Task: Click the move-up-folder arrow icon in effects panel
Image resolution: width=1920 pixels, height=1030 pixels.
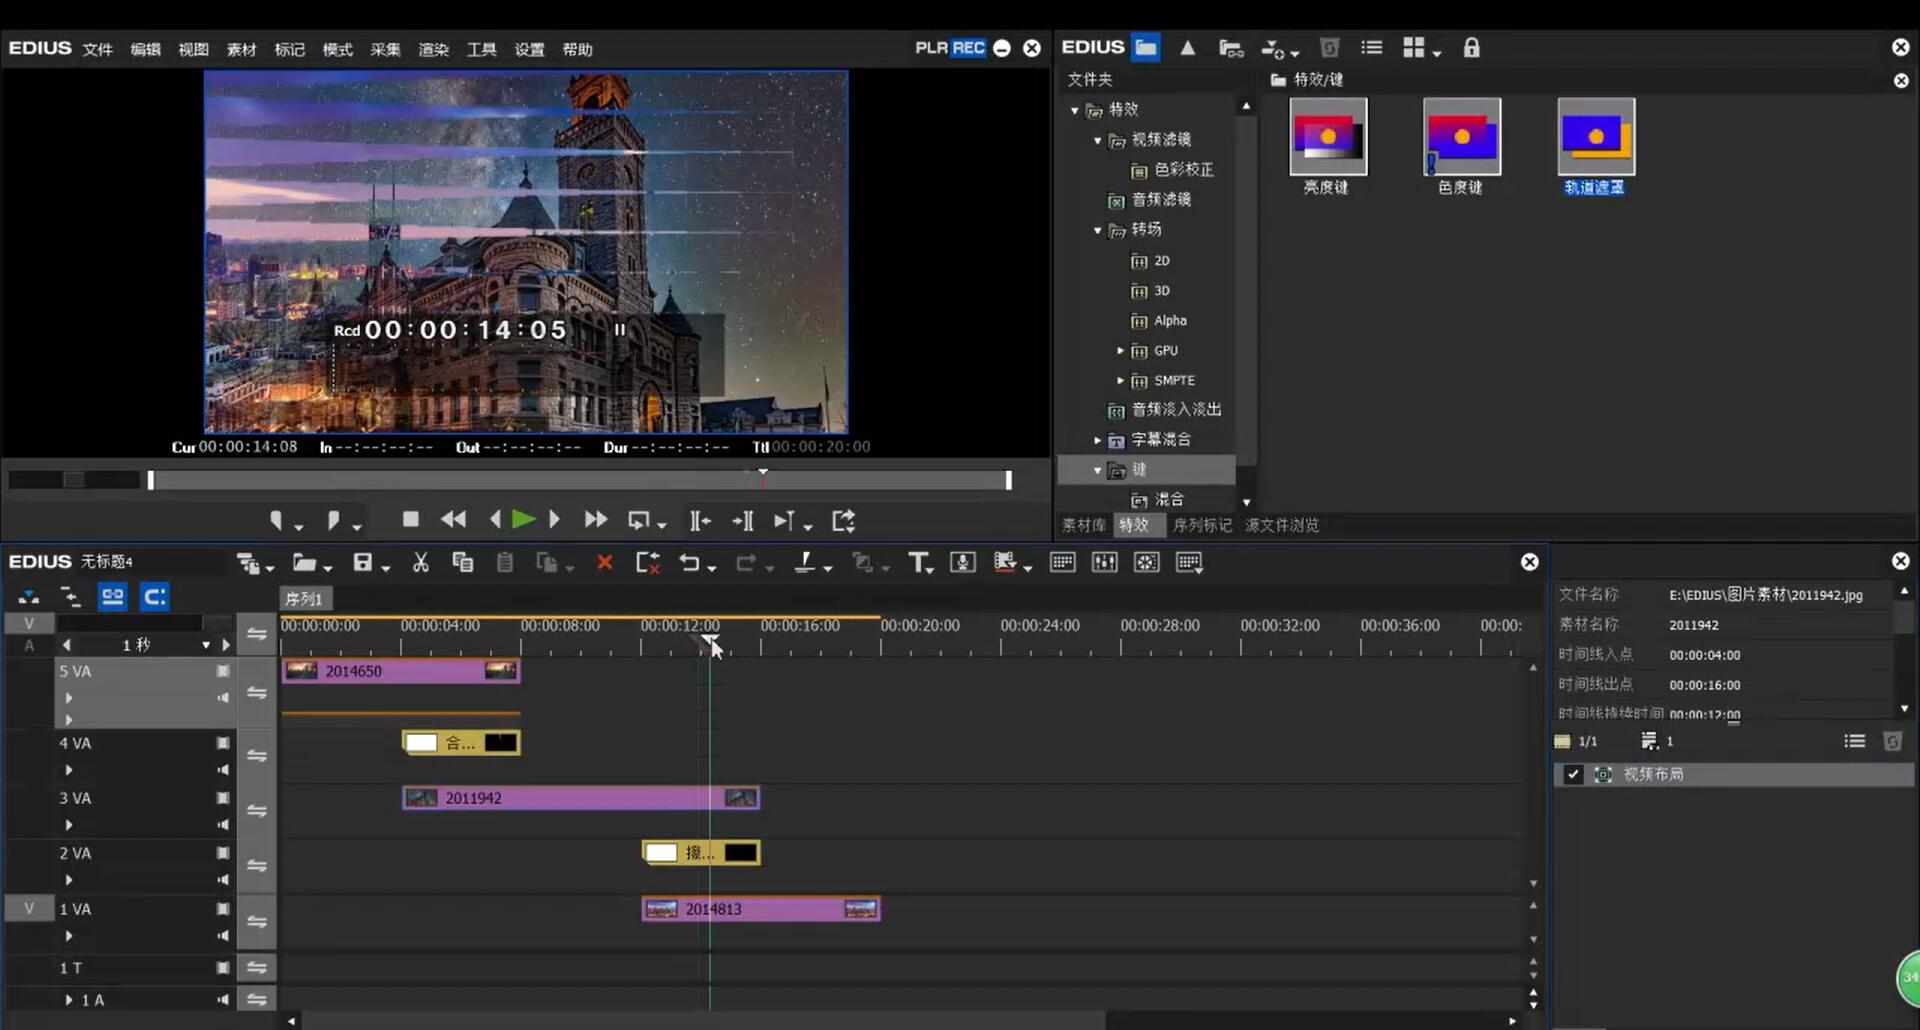Action: coord(1188,48)
